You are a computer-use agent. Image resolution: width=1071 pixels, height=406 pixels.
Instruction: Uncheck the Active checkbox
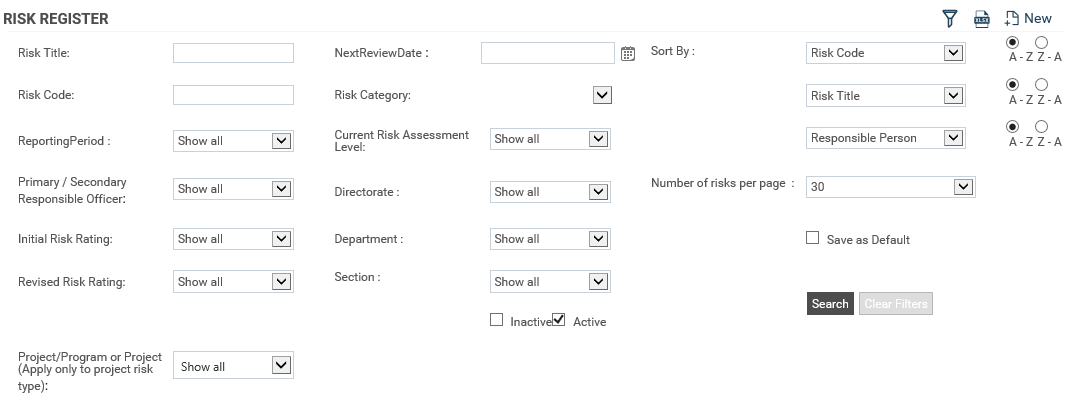[559, 319]
